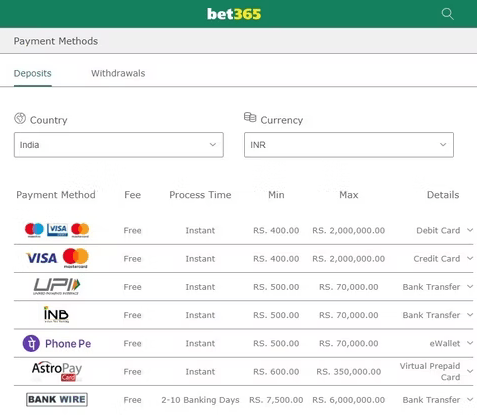Open the Currency dropdown showing INR
Screen dimensions: 477x415
(349, 145)
